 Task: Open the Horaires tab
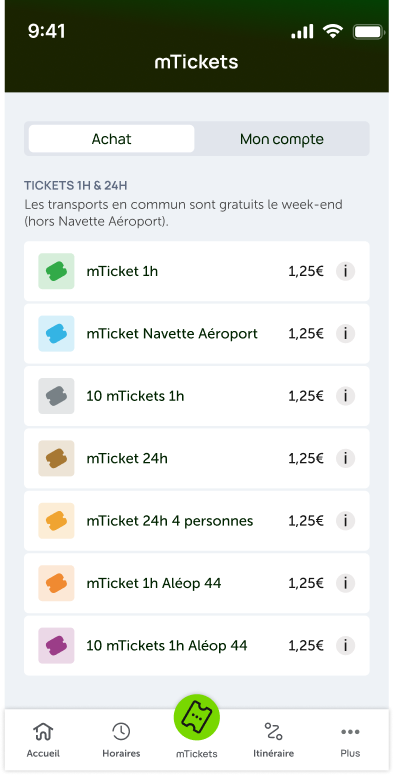click(121, 740)
